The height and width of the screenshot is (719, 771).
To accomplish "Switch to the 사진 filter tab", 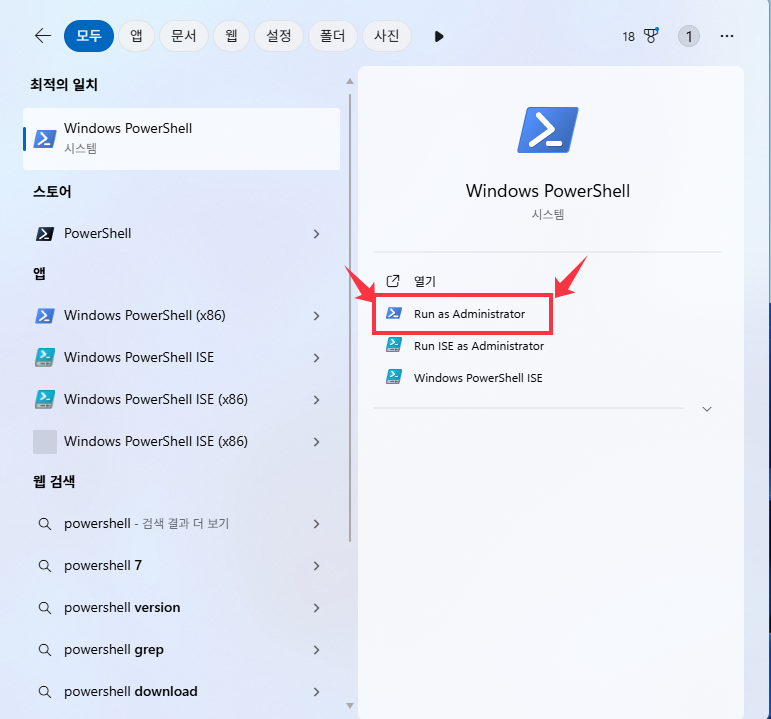I will [387, 36].
